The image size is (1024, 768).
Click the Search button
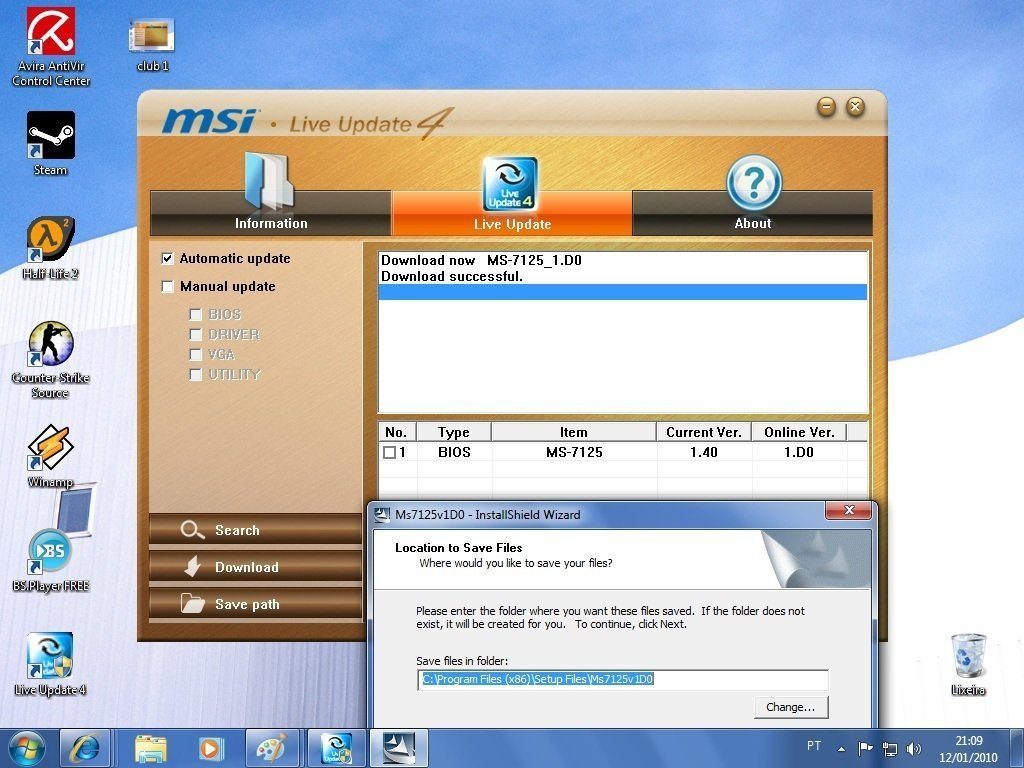[x=255, y=530]
